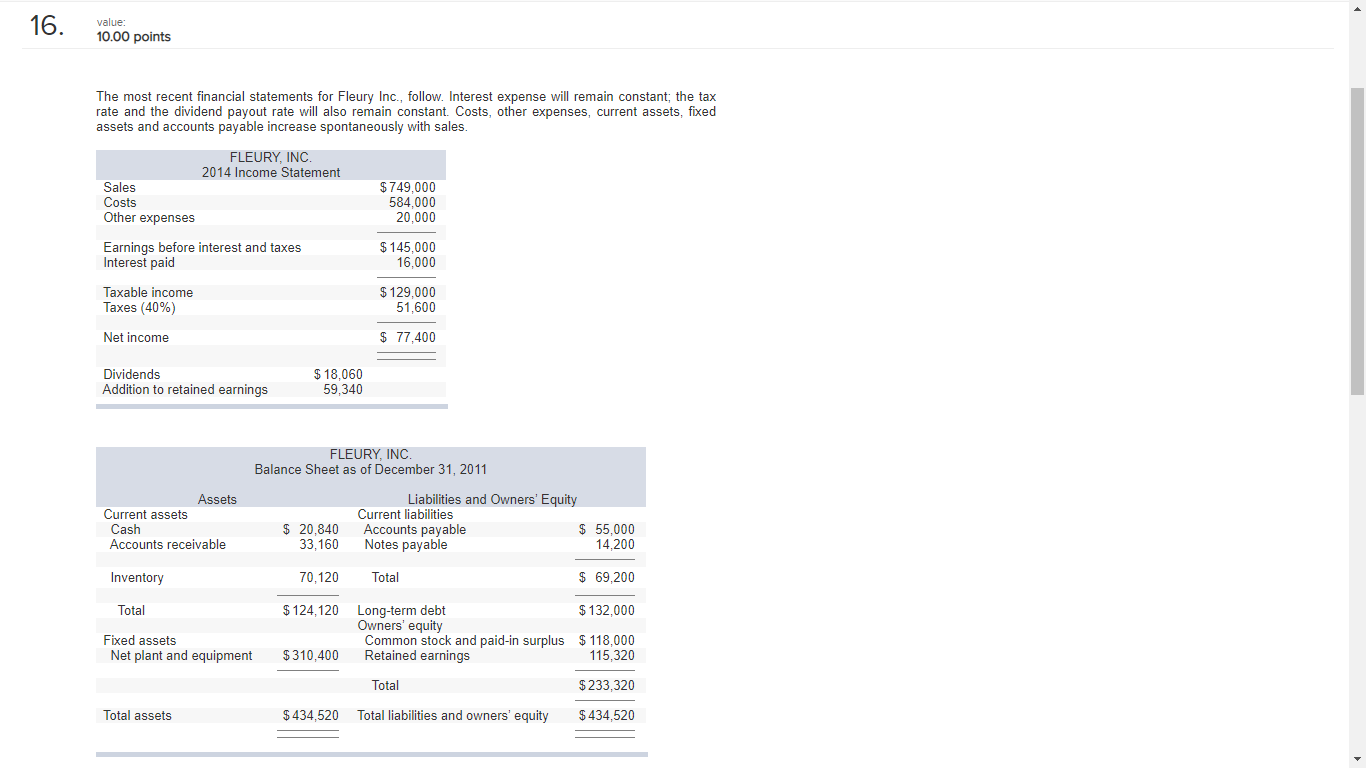
Task: Click the question number 16 label
Action: point(44,28)
